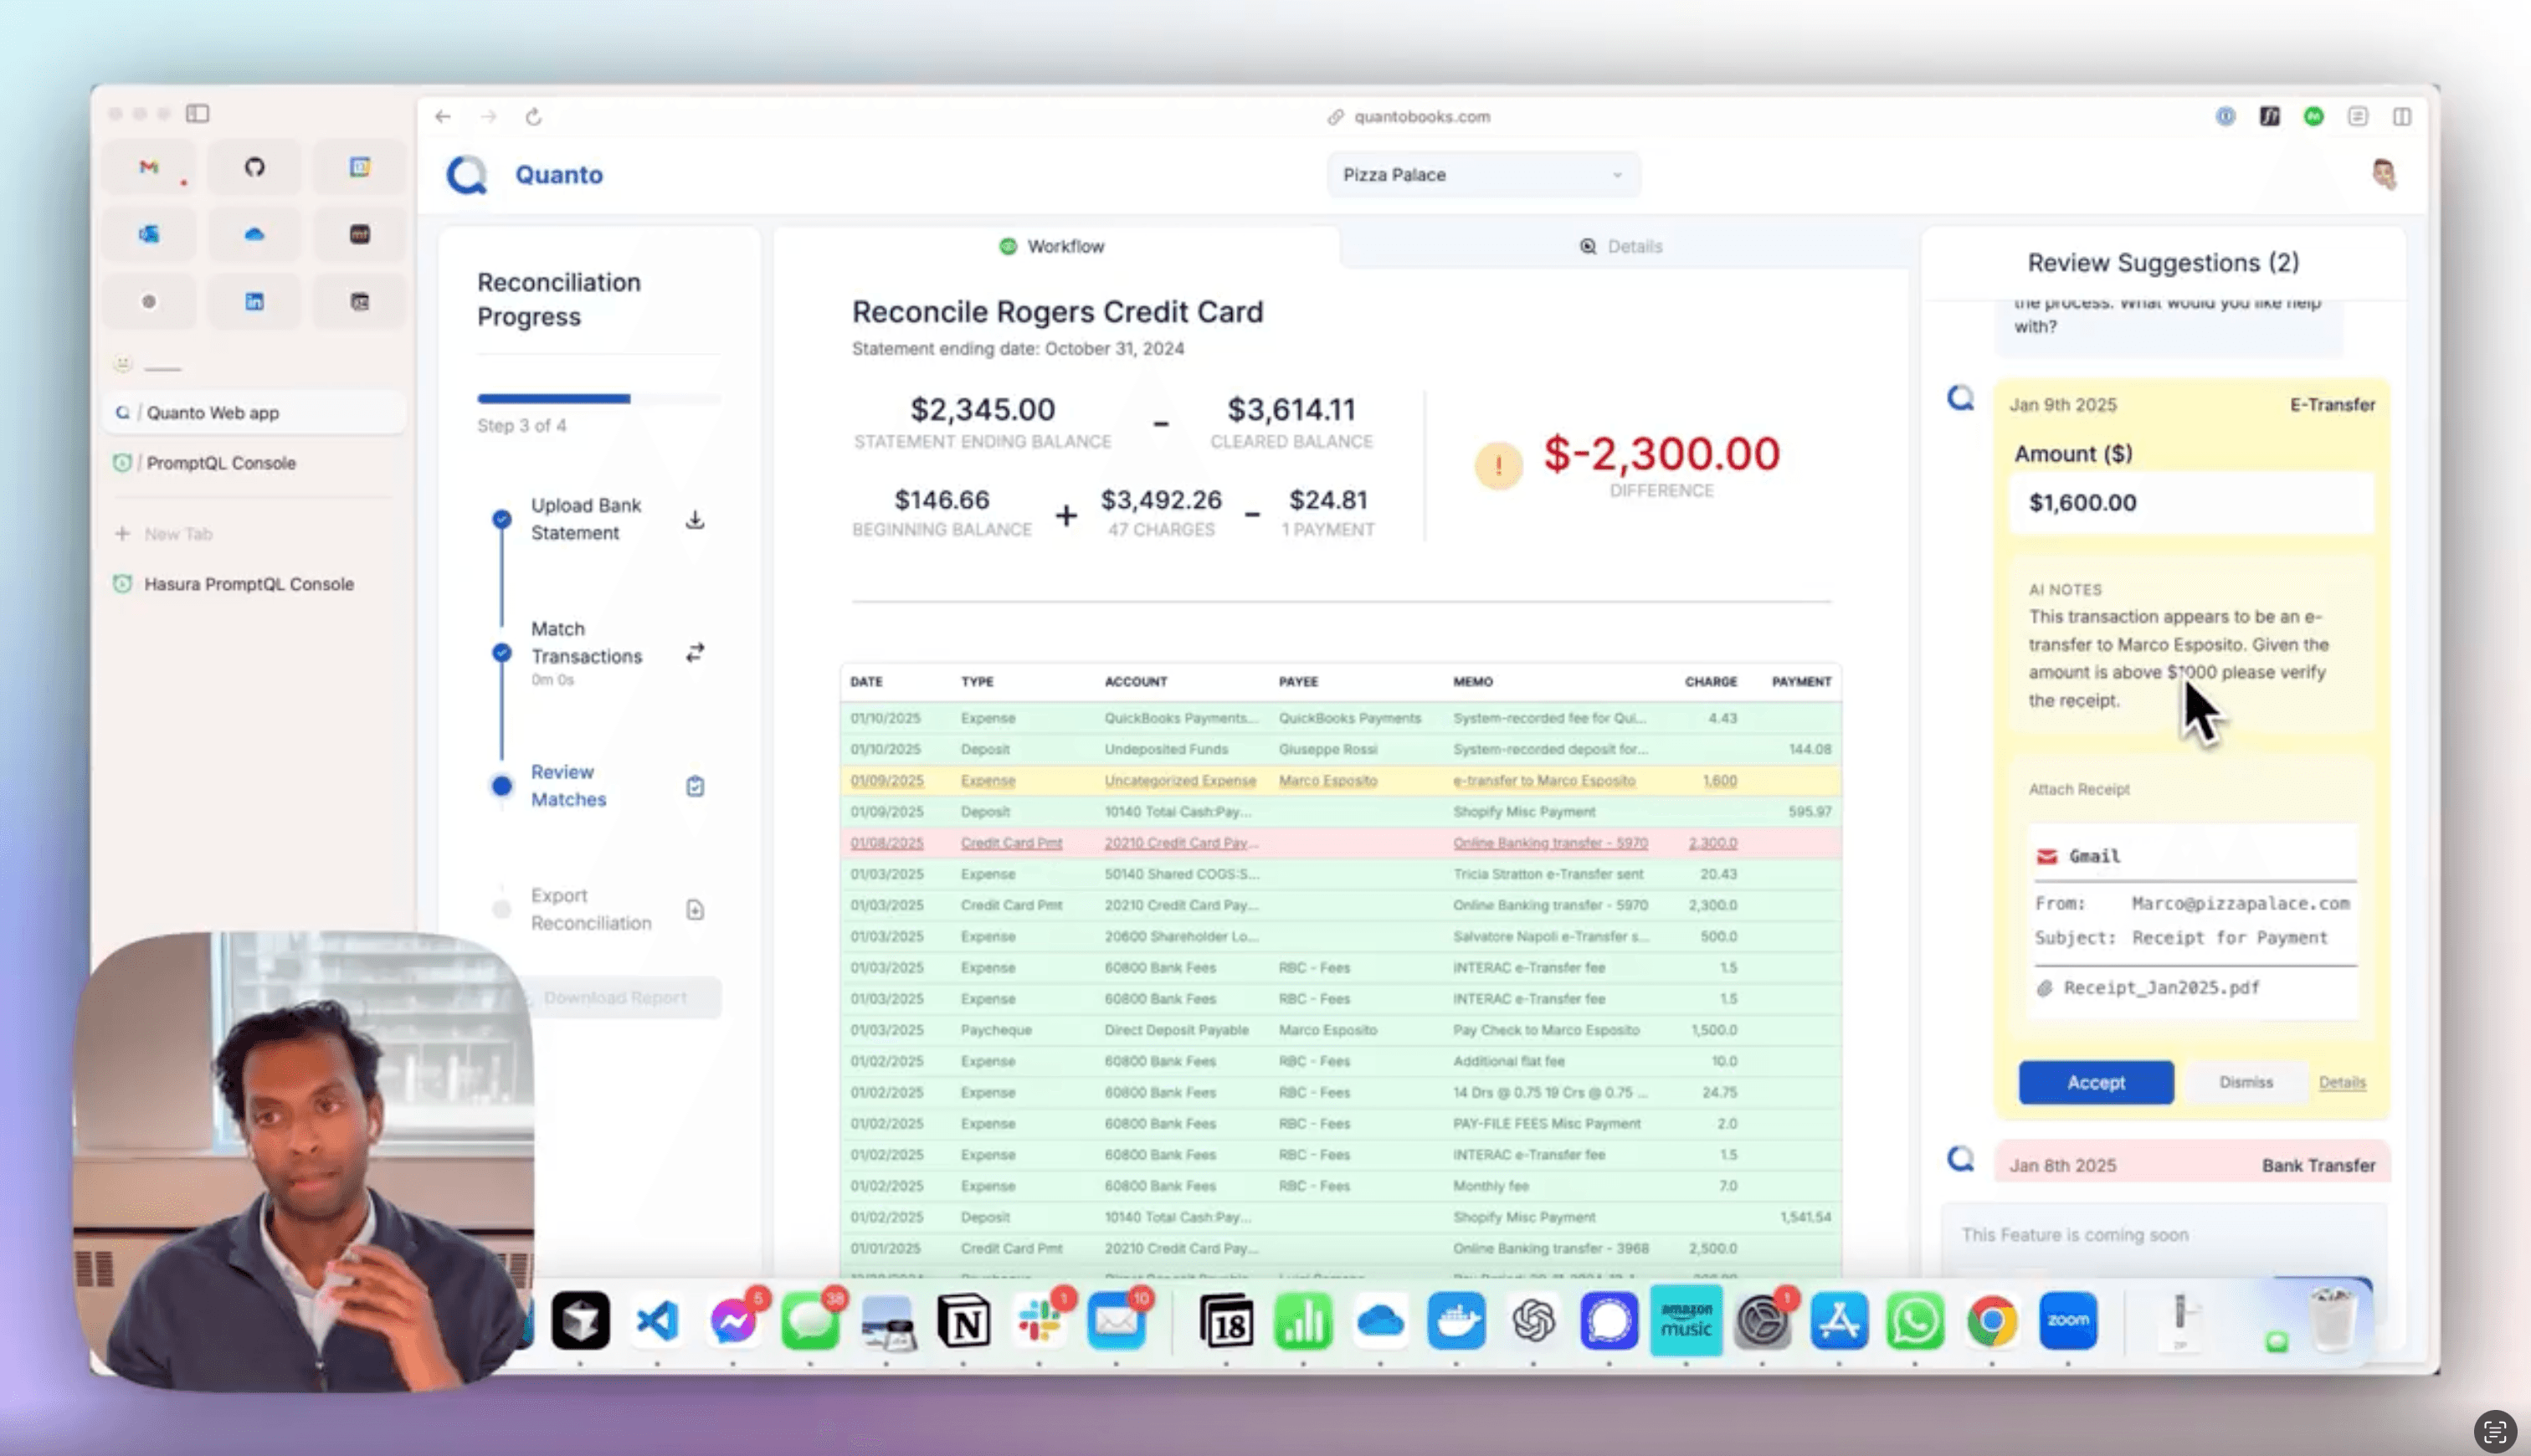Click the green browser extension icon
Screen dimensions: 2531x1456
click(2313, 117)
